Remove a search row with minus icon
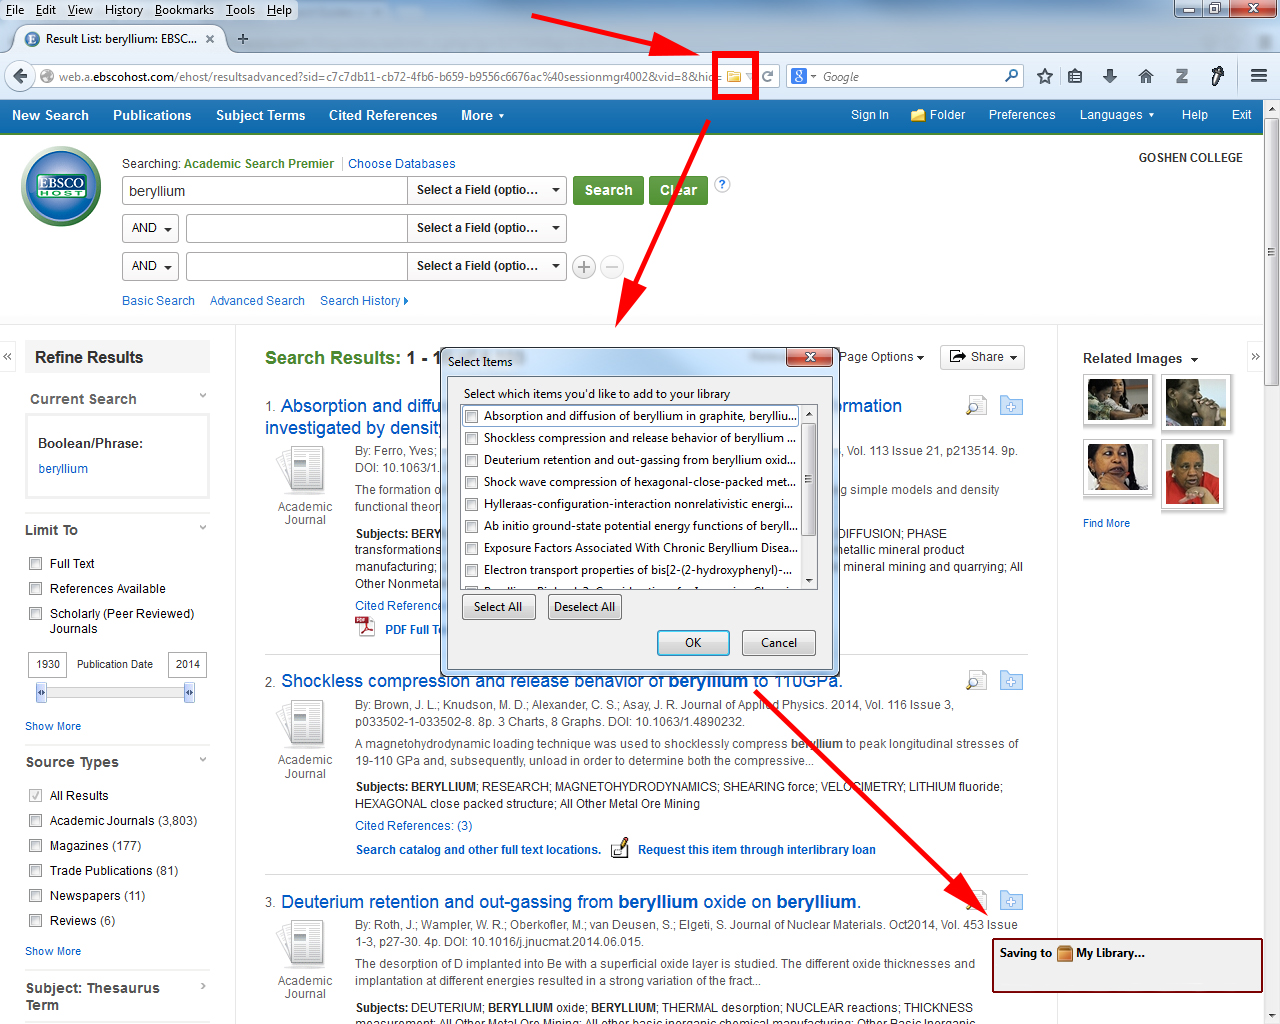This screenshot has width=1280, height=1024. click(x=612, y=267)
